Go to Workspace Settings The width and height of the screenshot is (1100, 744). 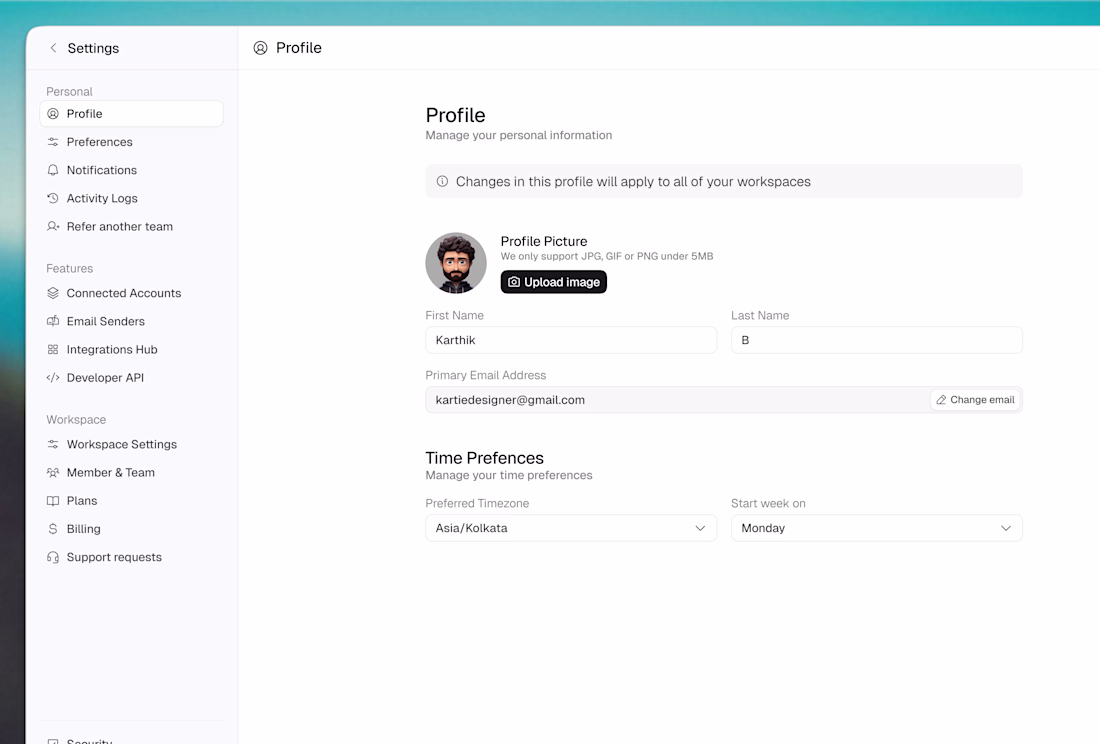click(121, 444)
